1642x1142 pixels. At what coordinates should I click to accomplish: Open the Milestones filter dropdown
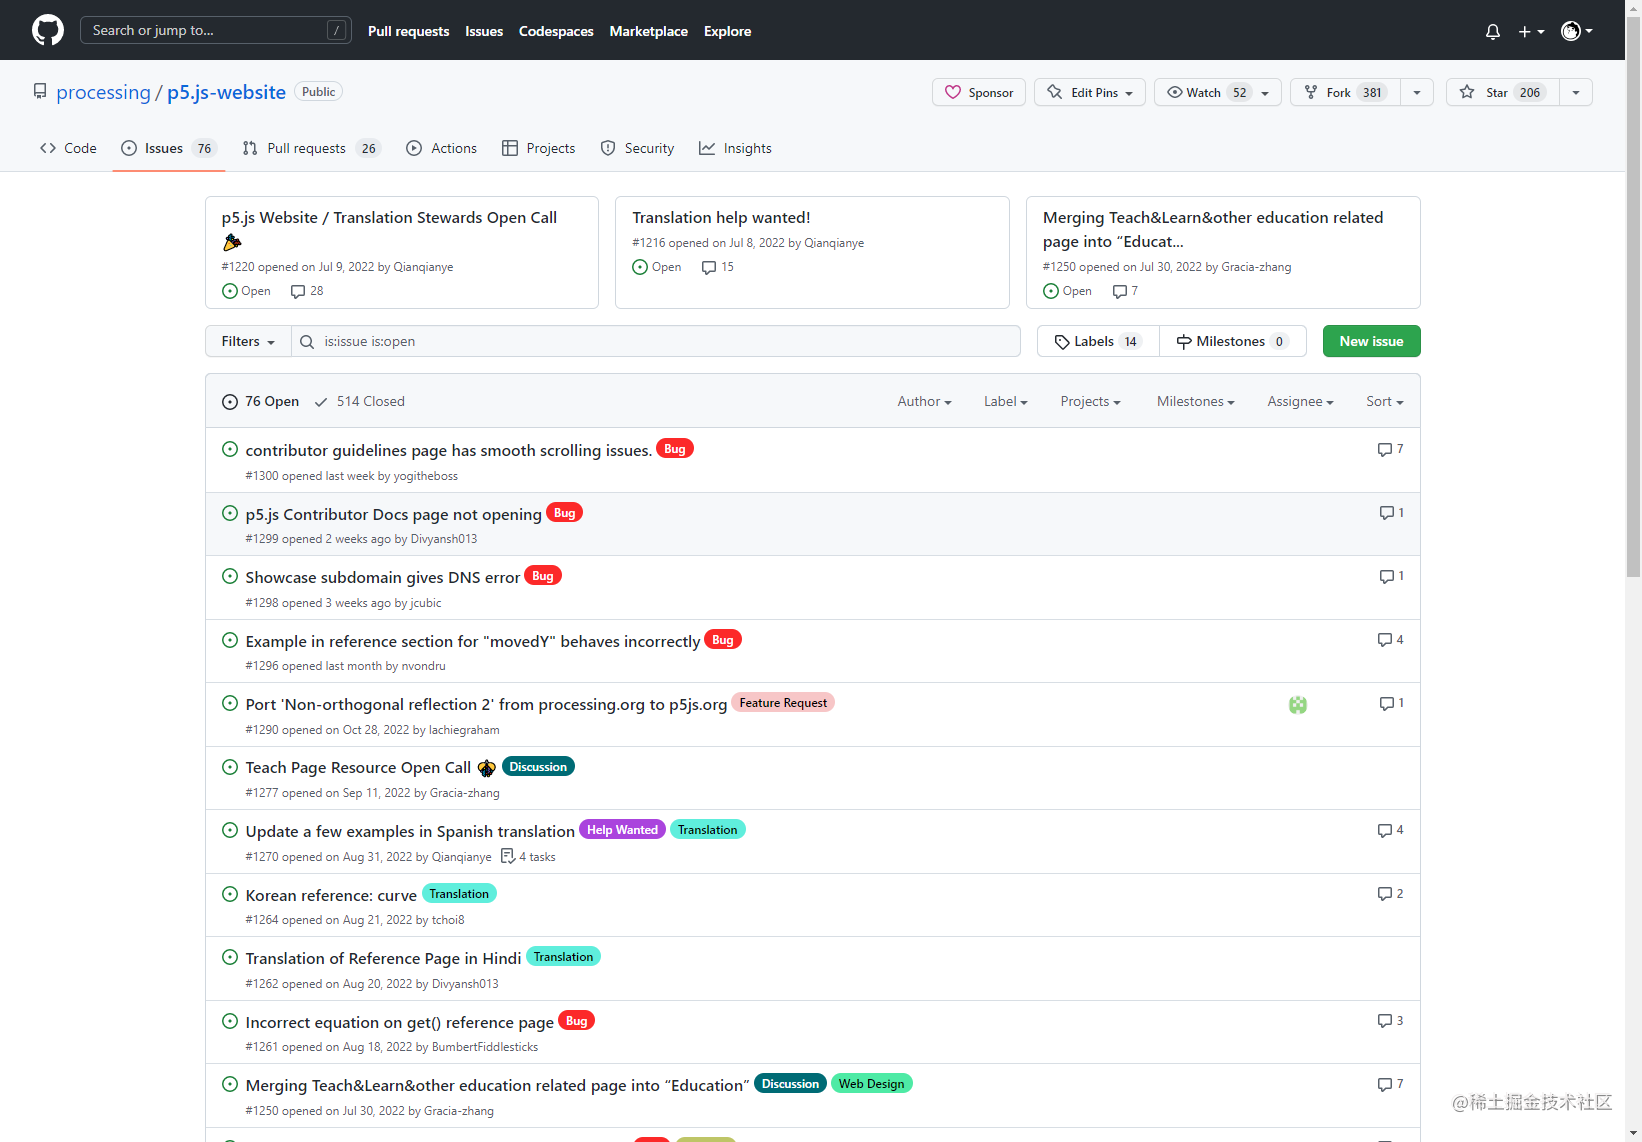1195,401
